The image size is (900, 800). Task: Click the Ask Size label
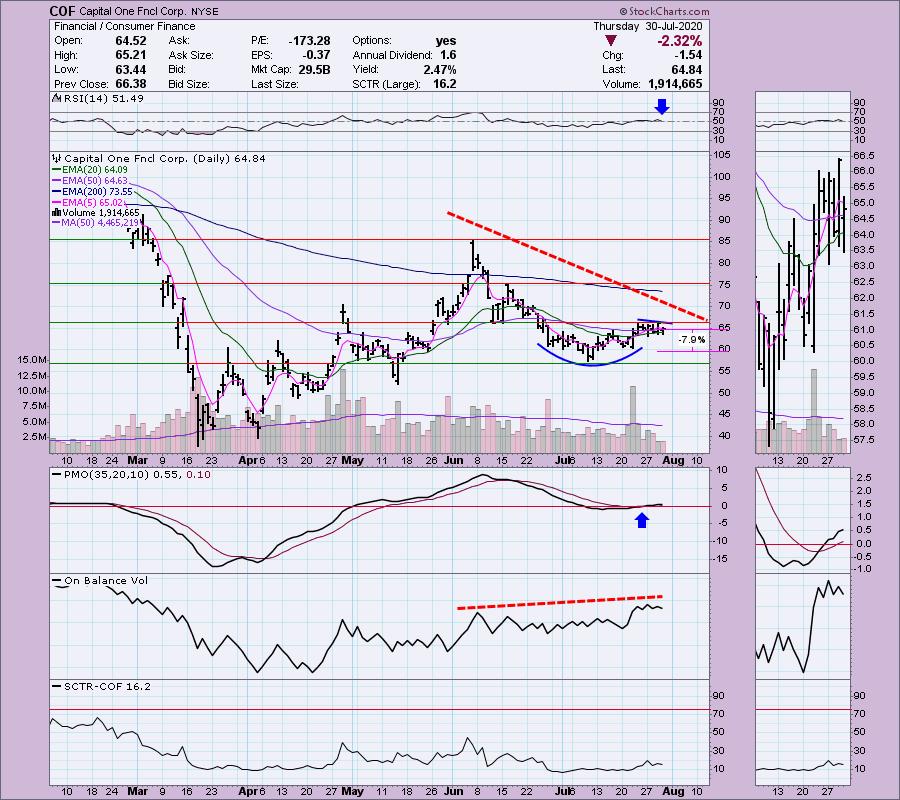tap(191, 55)
